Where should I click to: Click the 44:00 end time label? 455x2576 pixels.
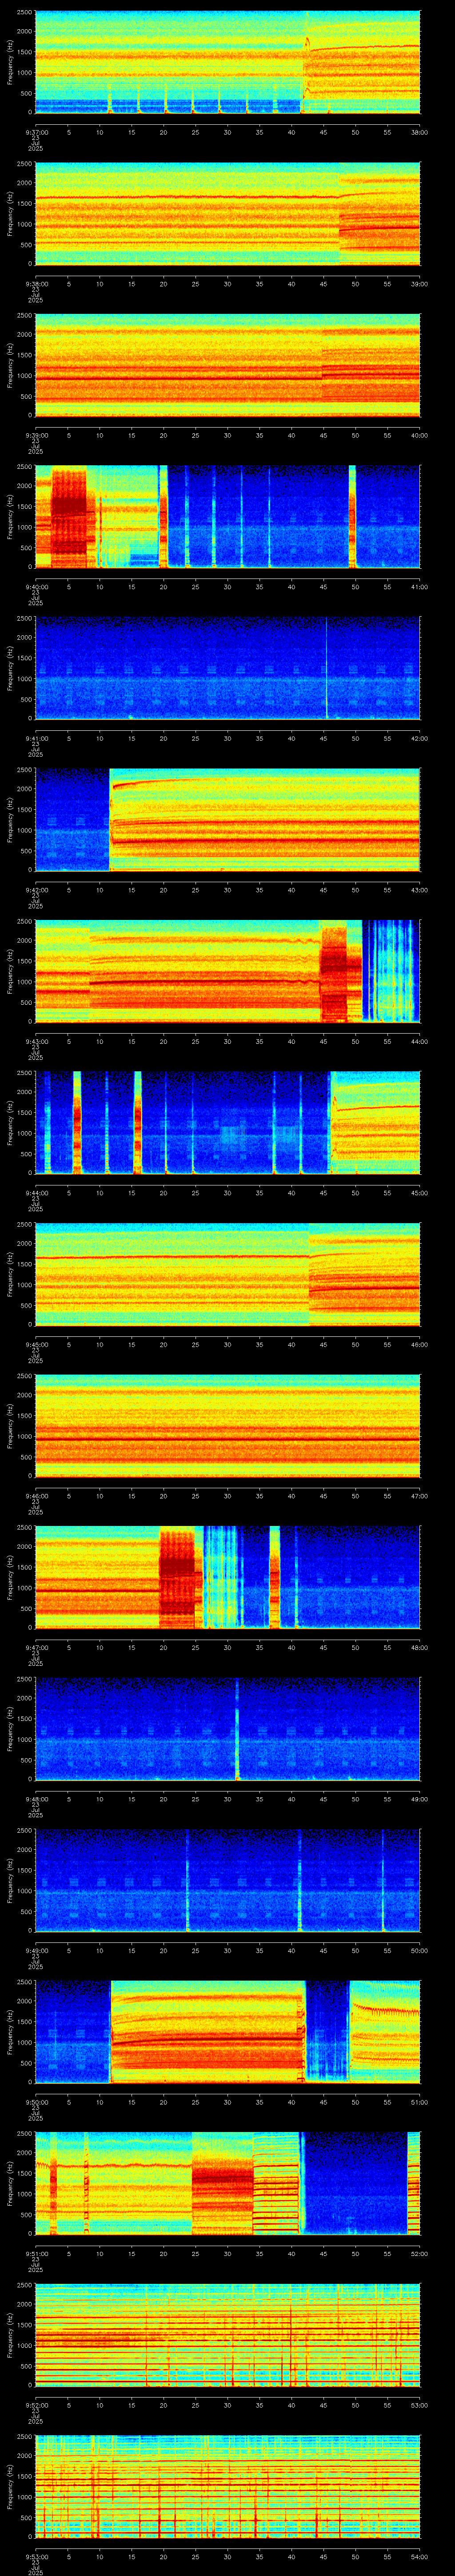pos(419,1041)
